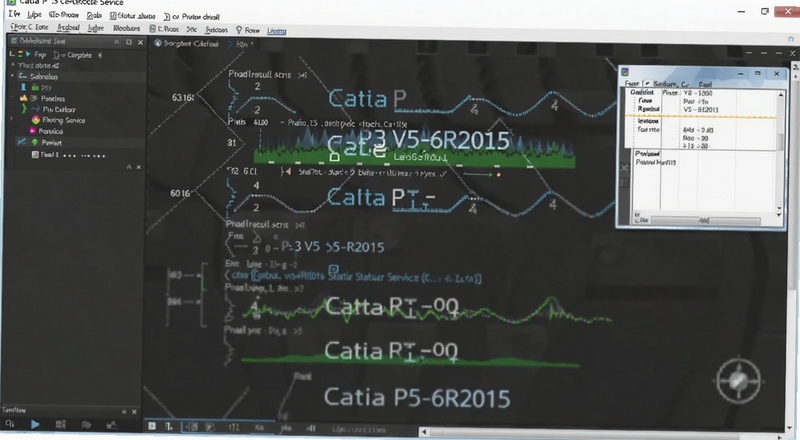Open the first tab label in the small floating window
Screen dimensions: 800x440
632,83
